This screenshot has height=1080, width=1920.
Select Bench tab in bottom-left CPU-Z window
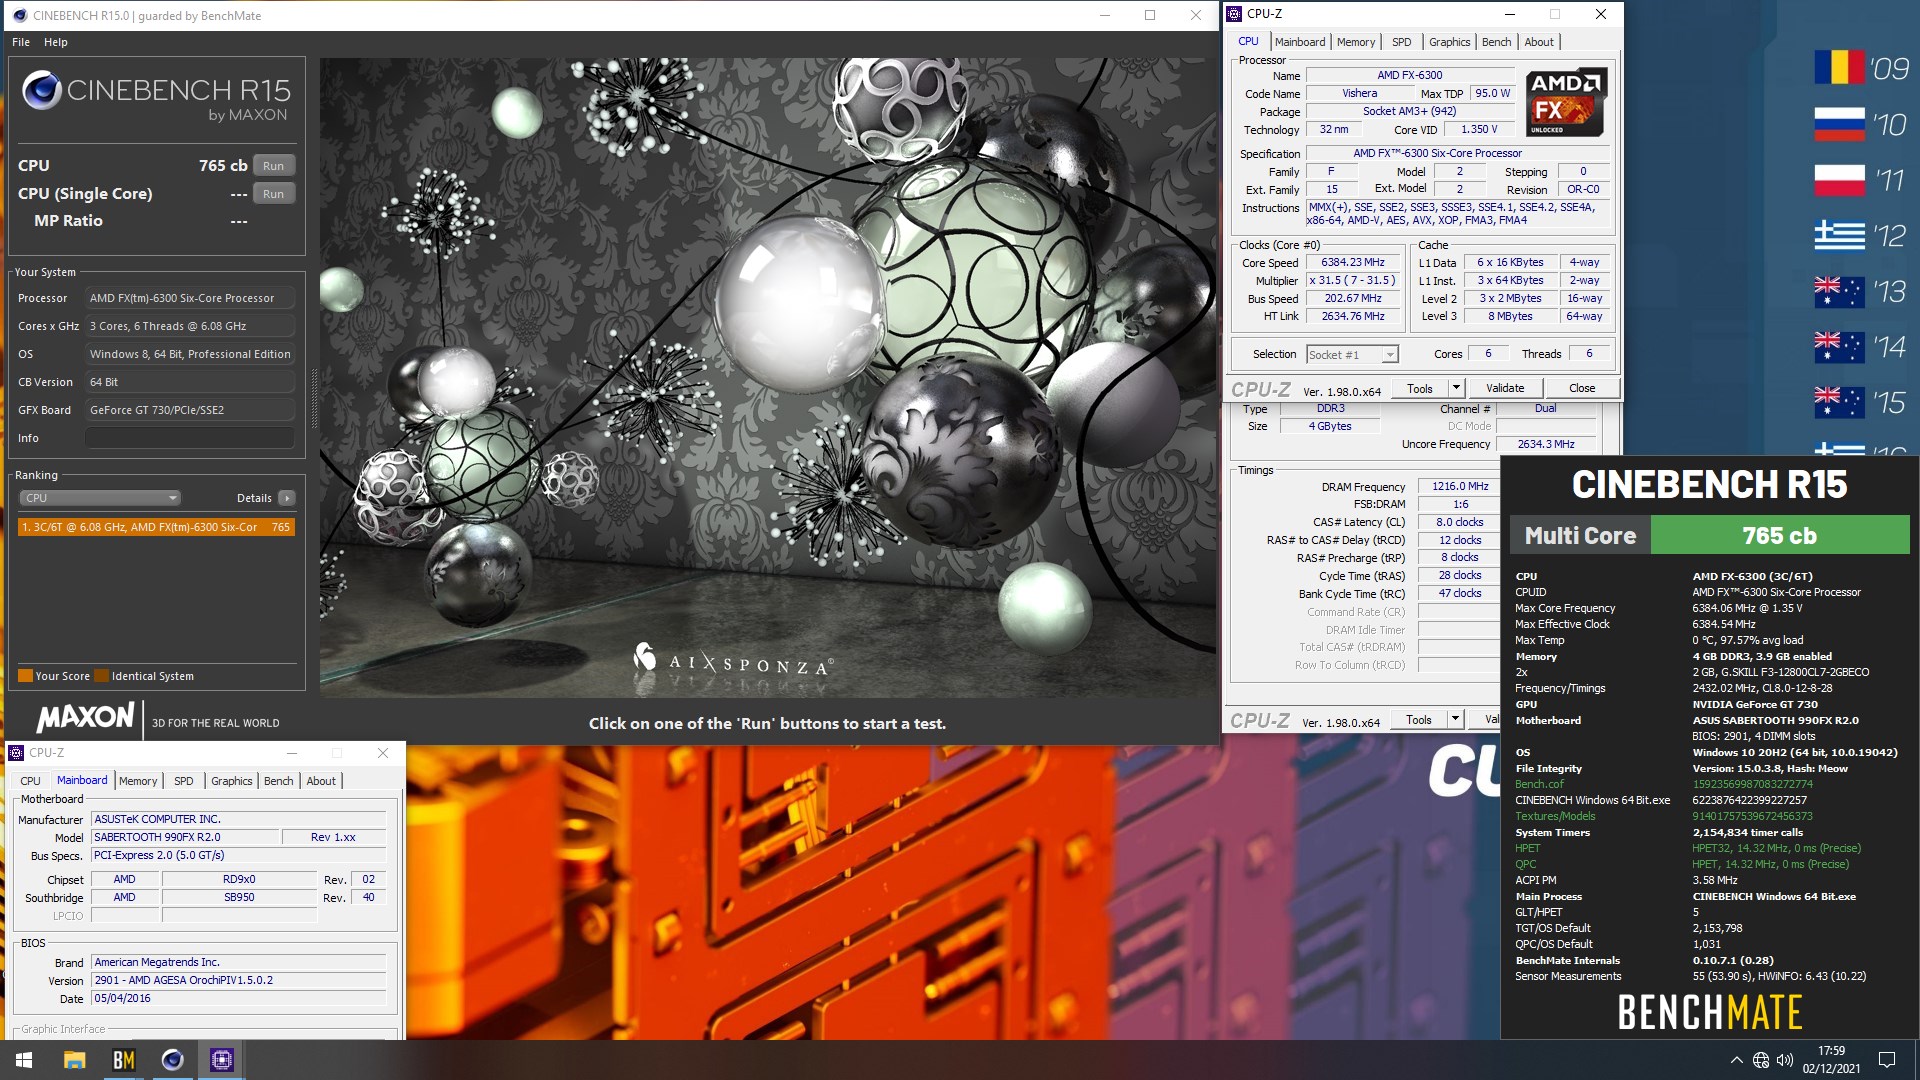pyautogui.click(x=279, y=781)
